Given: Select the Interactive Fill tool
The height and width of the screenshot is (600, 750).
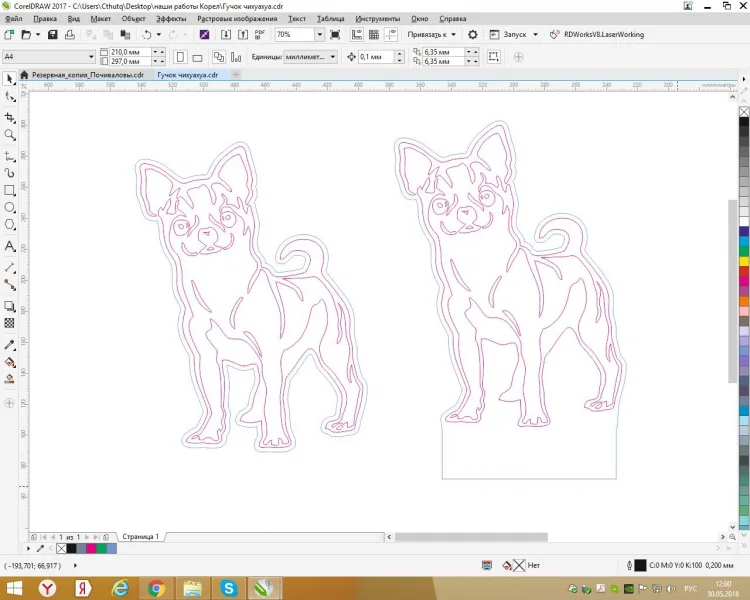Looking at the screenshot, I should tap(10, 362).
